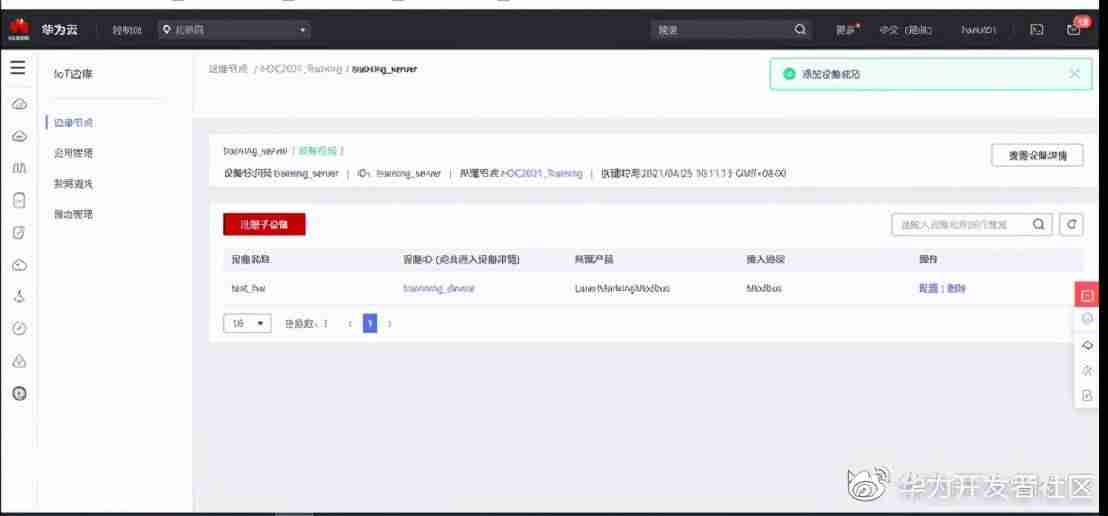The image size is (1108, 516).
Task: Click the HDC2021_Training link in the info row
Action: [x=542, y=173]
